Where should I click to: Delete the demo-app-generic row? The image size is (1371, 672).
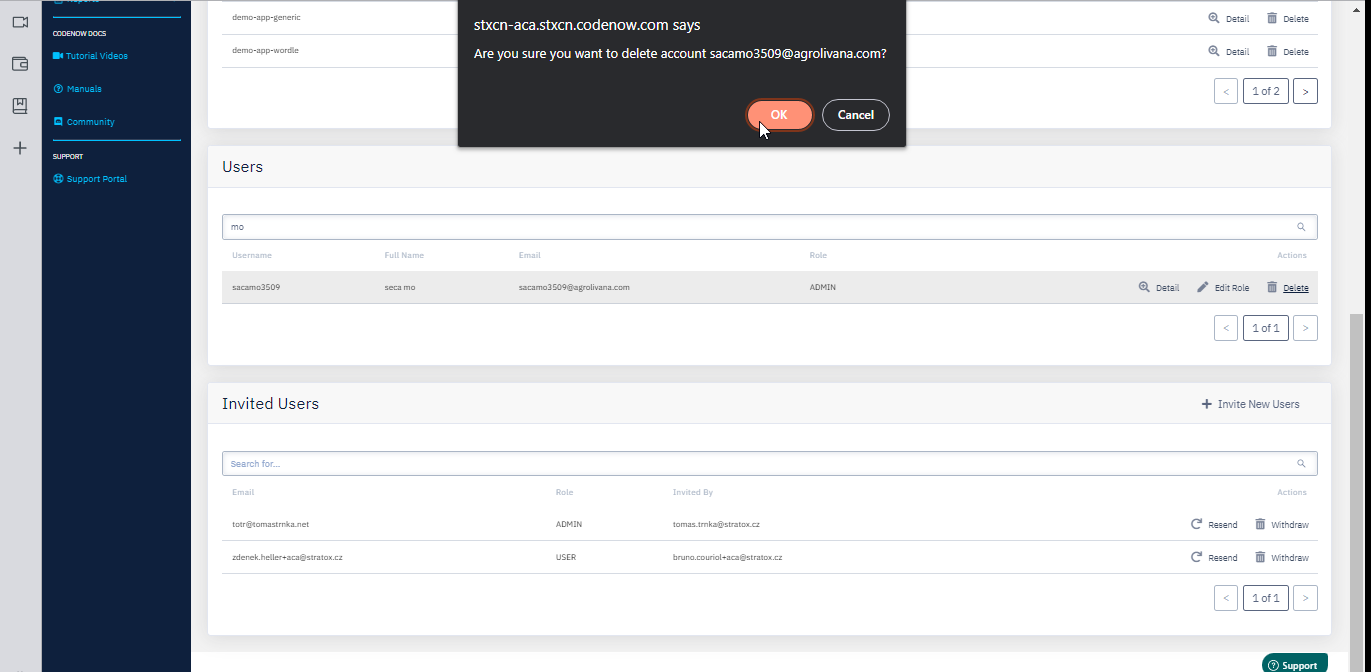click(x=1287, y=18)
